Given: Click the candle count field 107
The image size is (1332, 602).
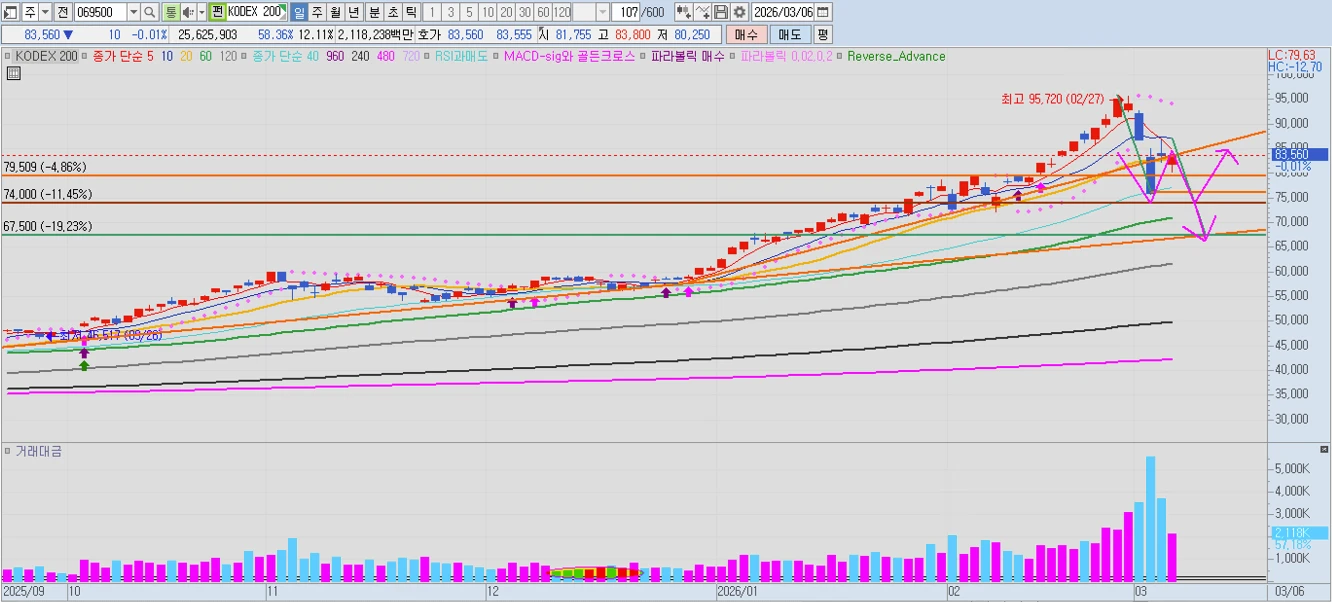Looking at the screenshot, I should (x=626, y=12).
